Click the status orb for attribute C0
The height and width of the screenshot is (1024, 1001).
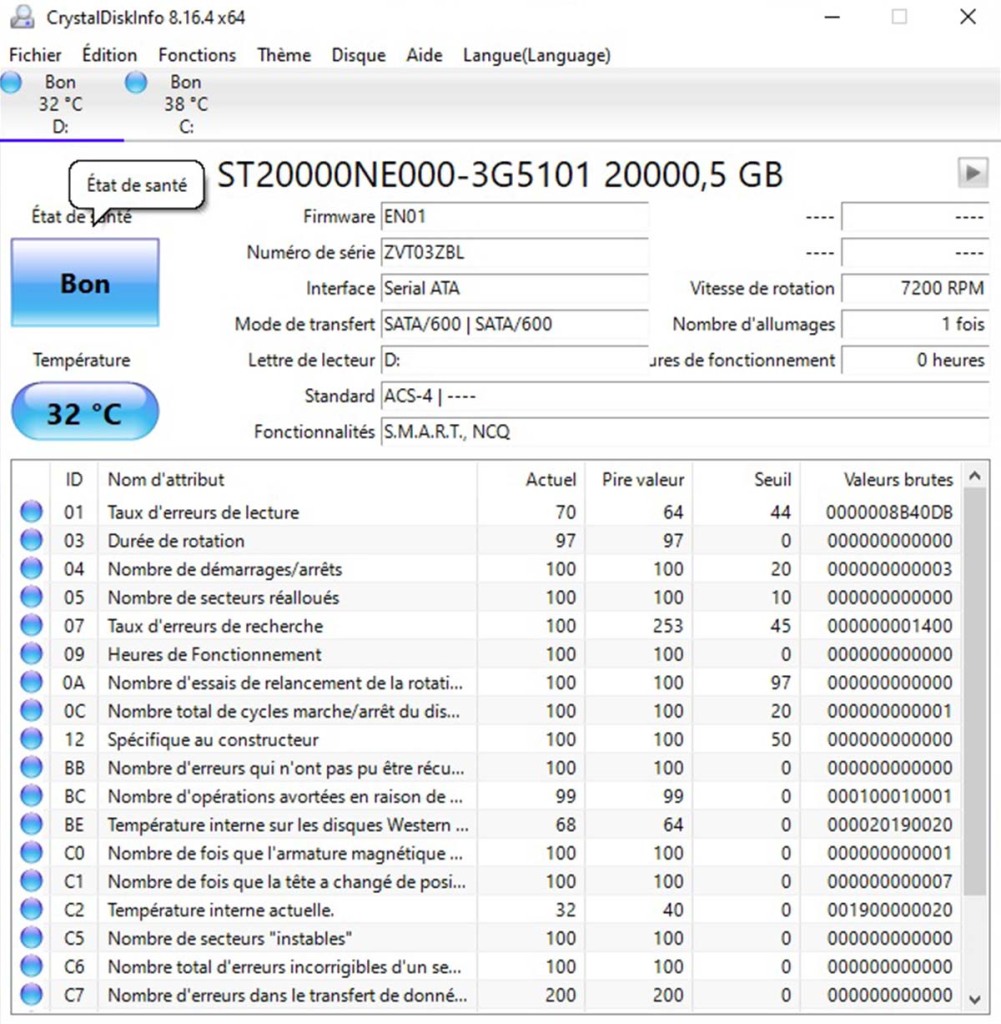coord(31,852)
